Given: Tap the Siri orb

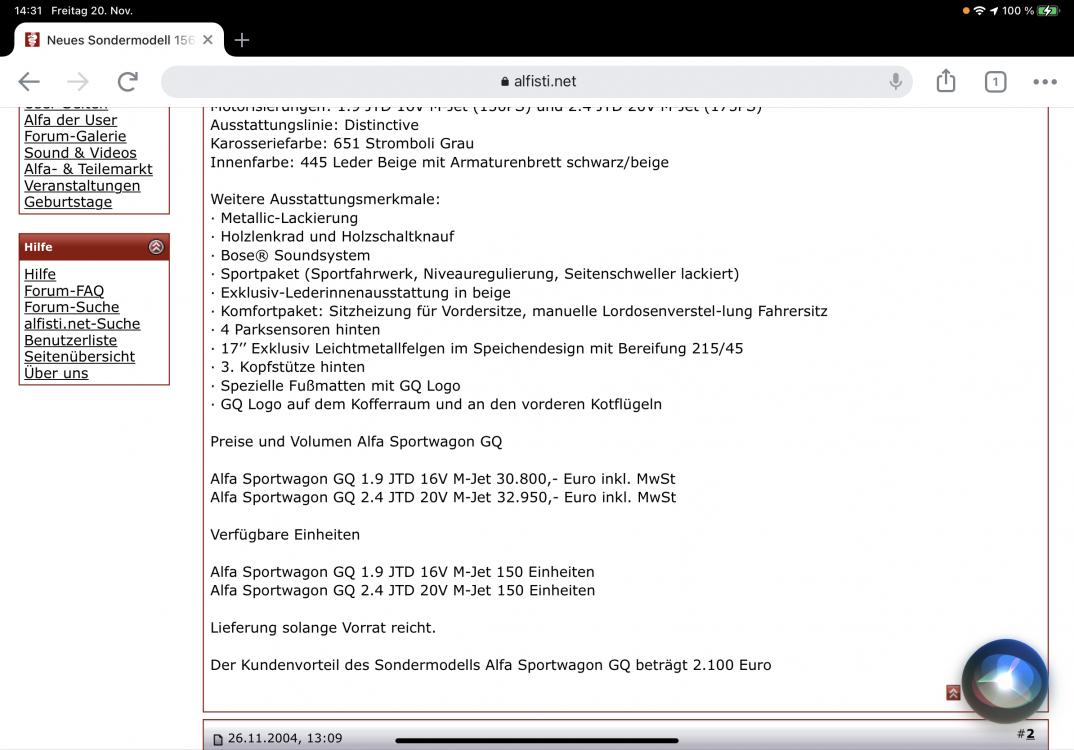Looking at the screenshot, I should [x=1004, y=680].
